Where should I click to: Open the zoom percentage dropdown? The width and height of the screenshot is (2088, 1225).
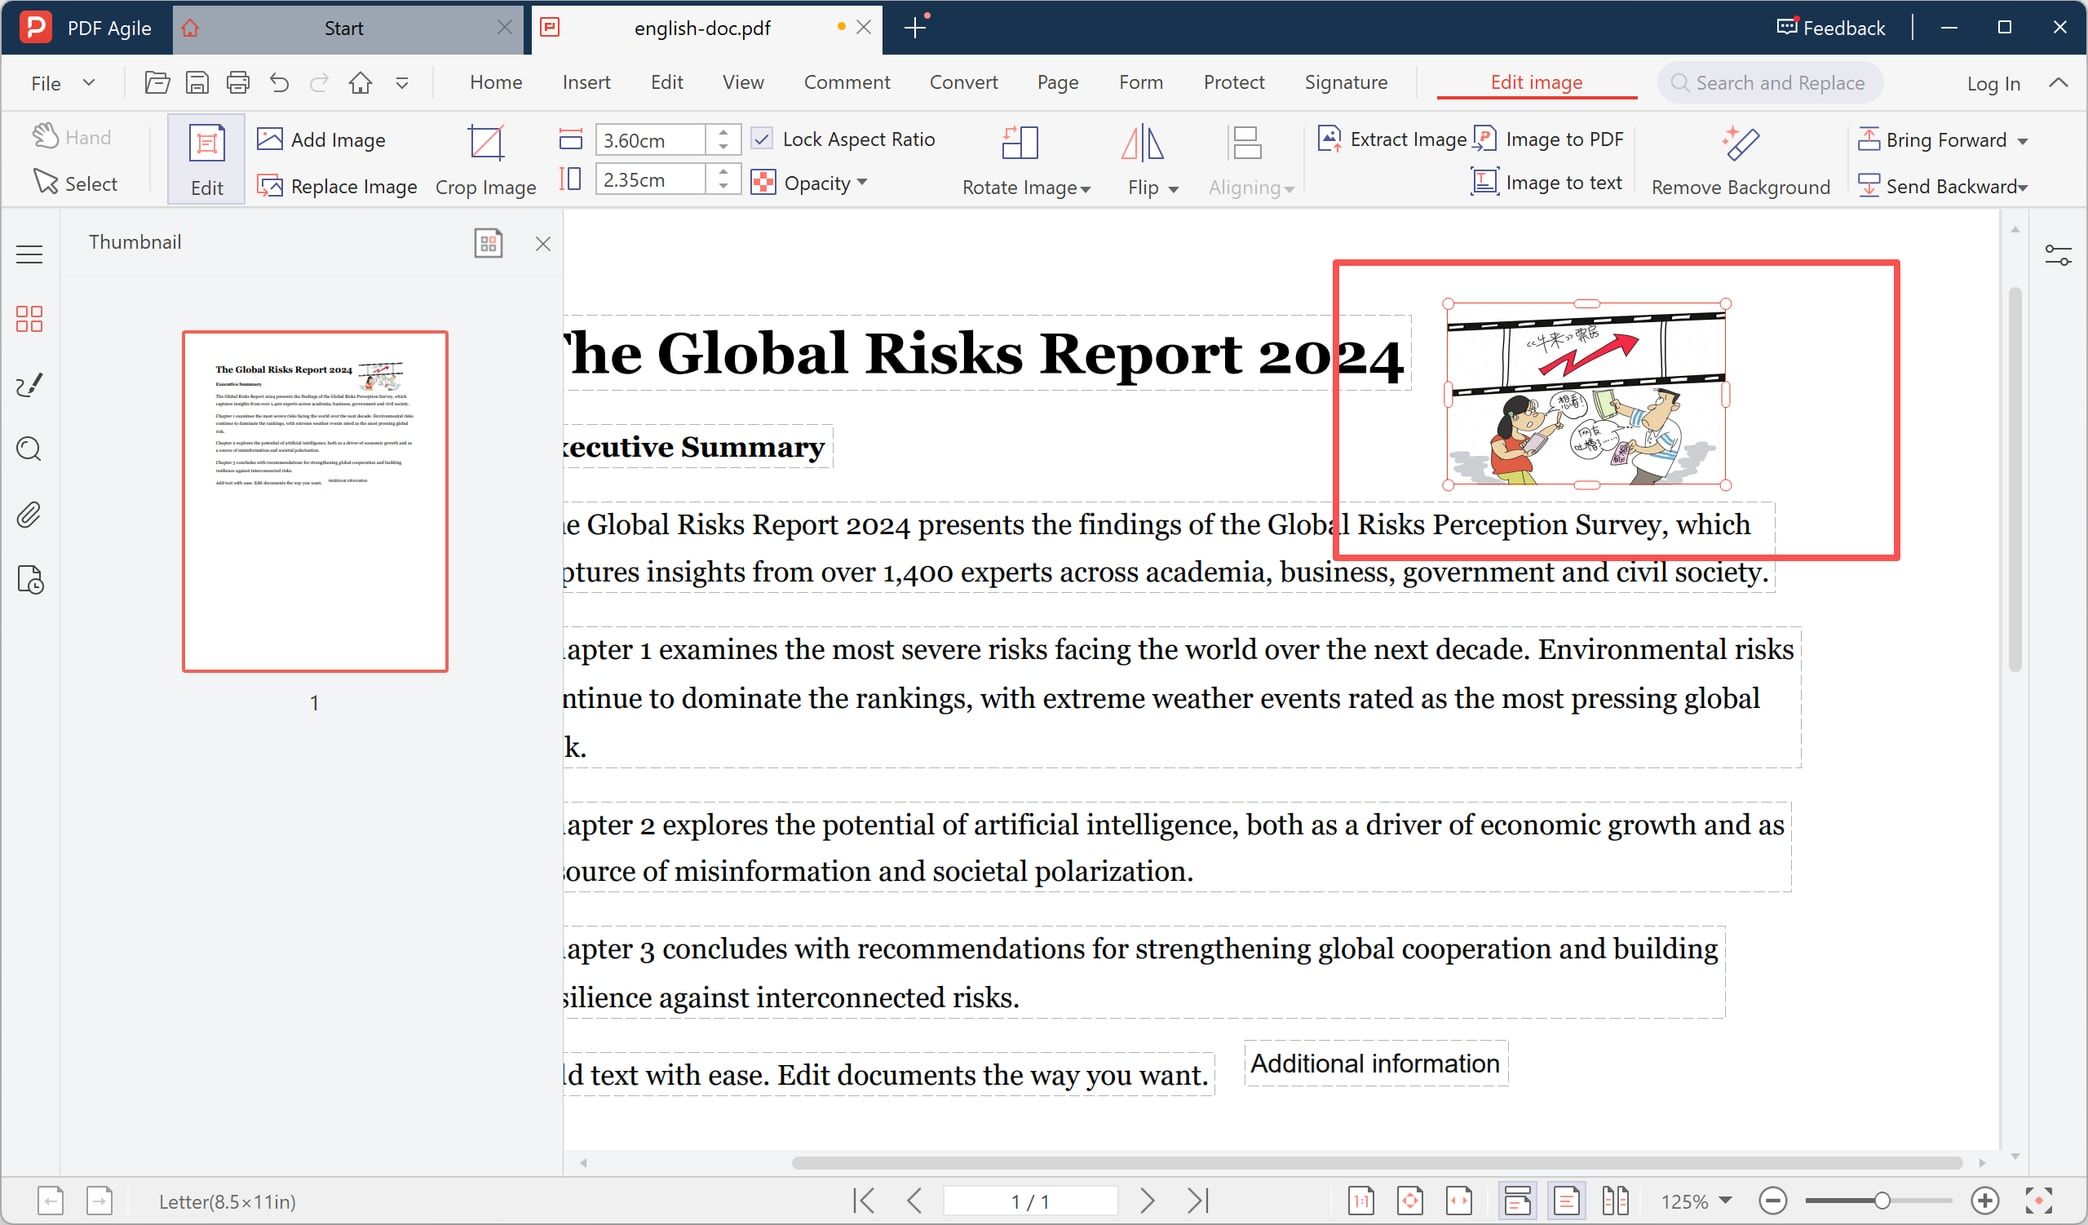click(1725, 1200)
